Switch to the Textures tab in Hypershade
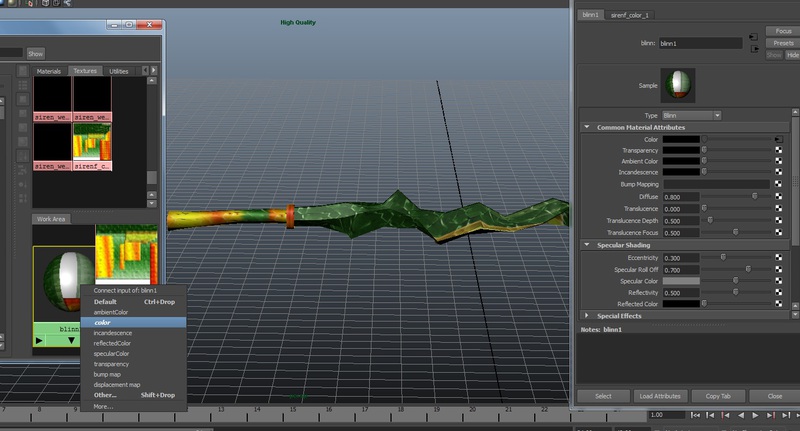This screenshot has width=800, height=431. pyautogui.click(x=85, y=71)
